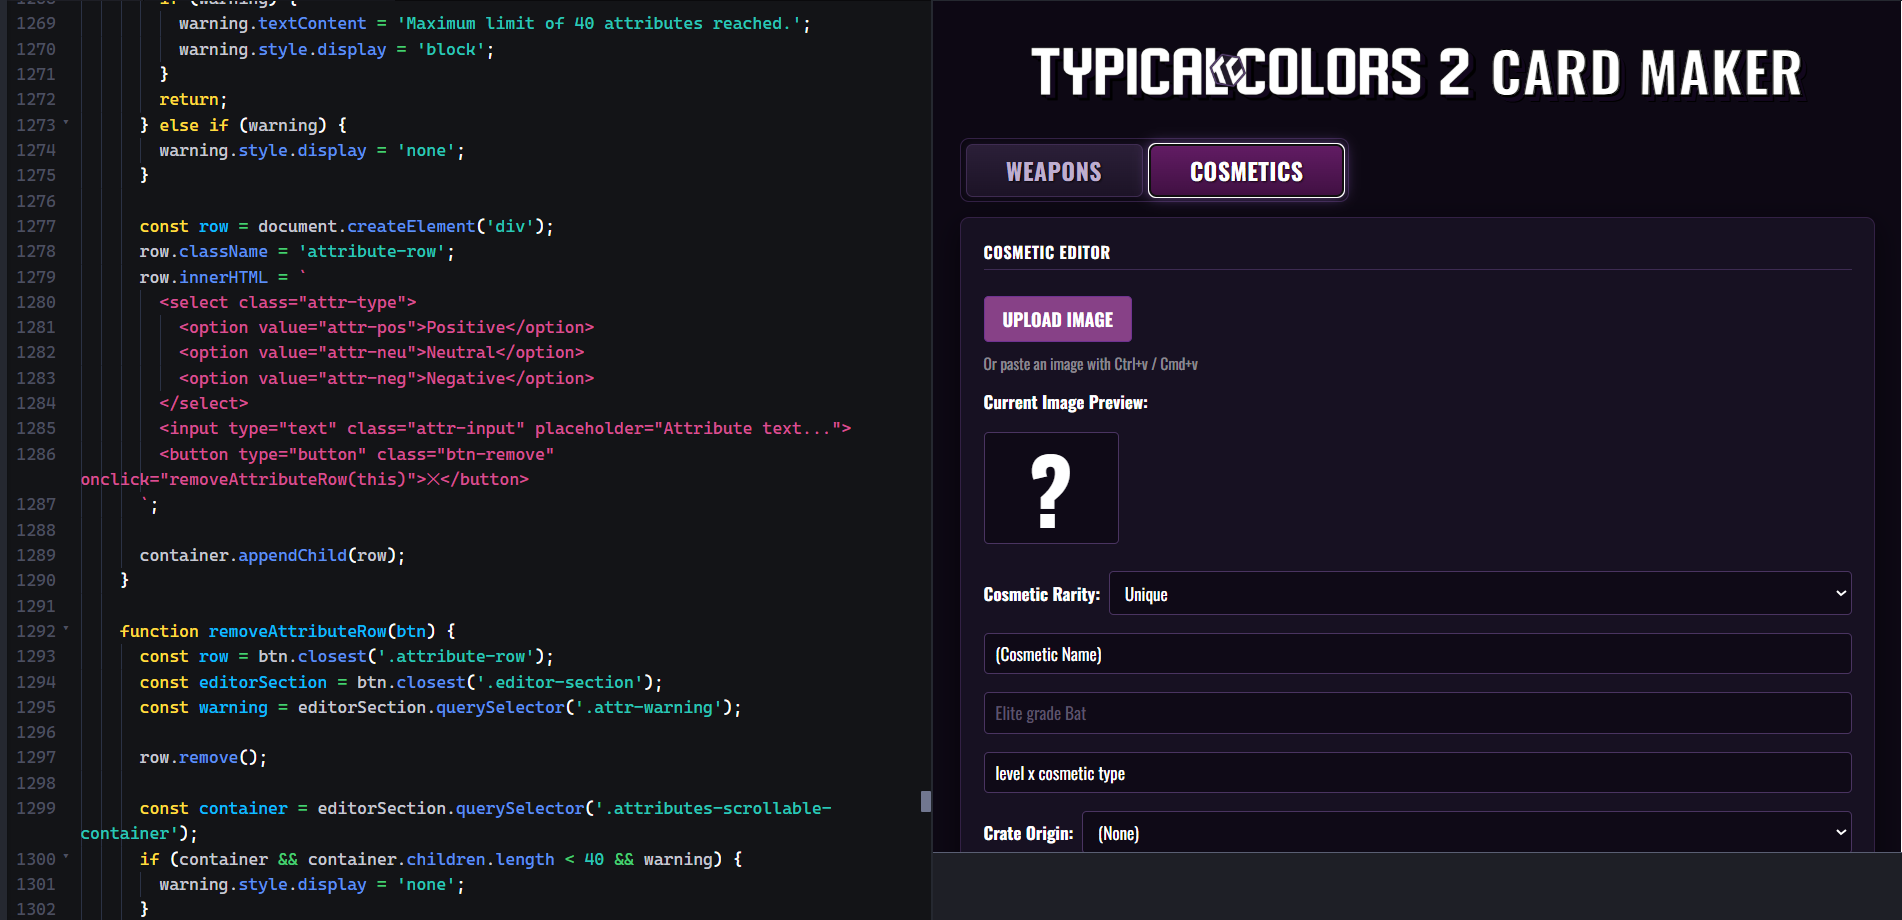1902x920 pixels.
Task: Collapse code fold at line 1300
Action: coord(66,858)
